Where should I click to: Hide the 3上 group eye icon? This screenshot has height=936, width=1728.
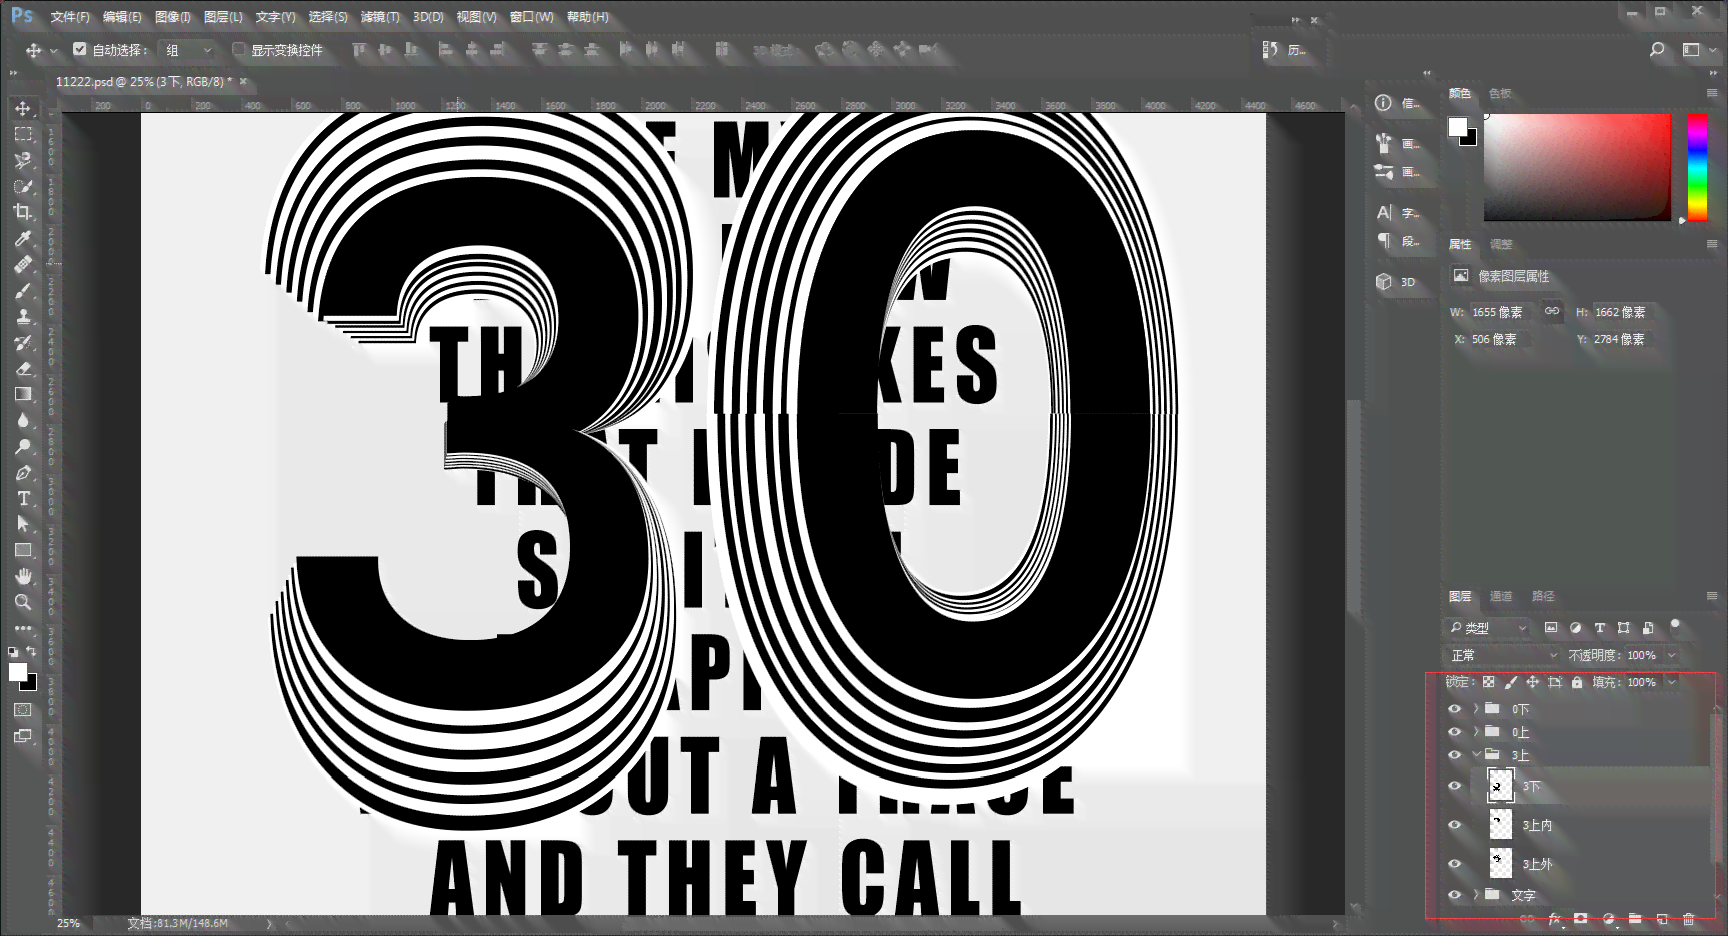[x=1455, y=755]
